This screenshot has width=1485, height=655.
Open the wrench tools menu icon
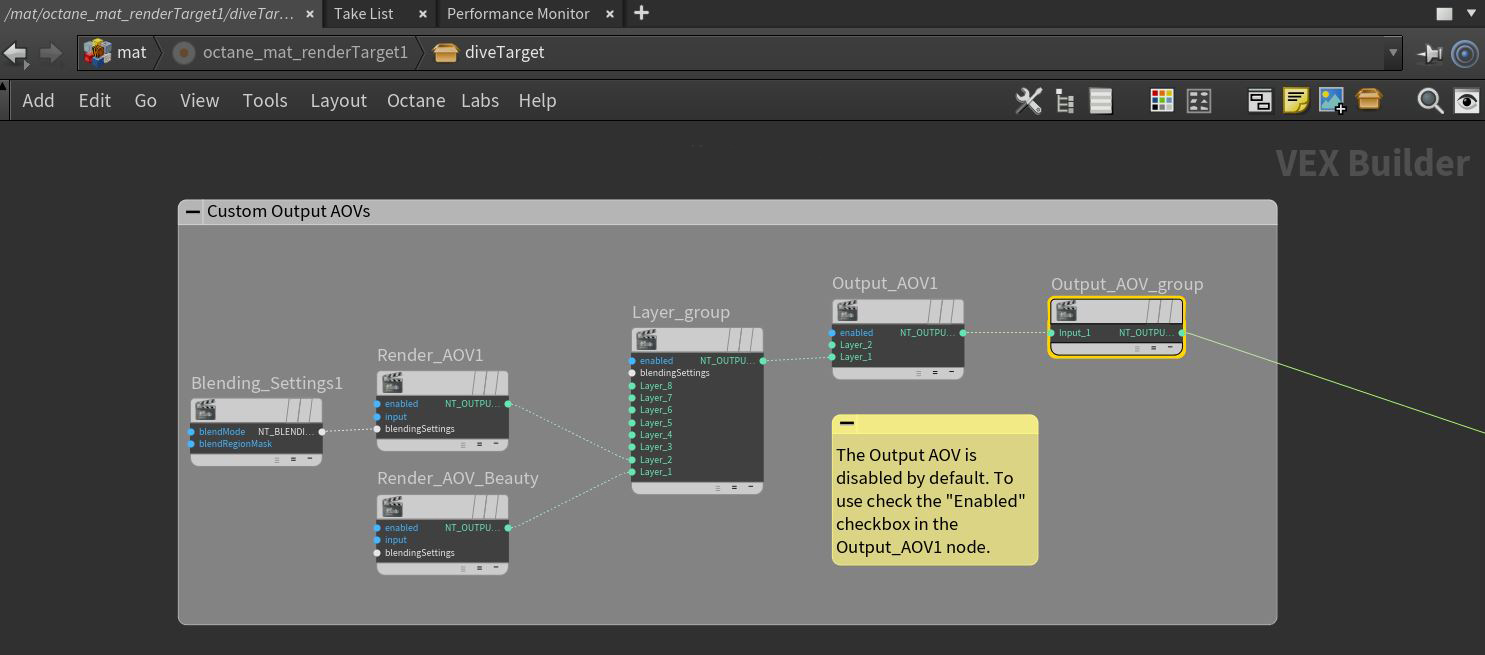1028,101
